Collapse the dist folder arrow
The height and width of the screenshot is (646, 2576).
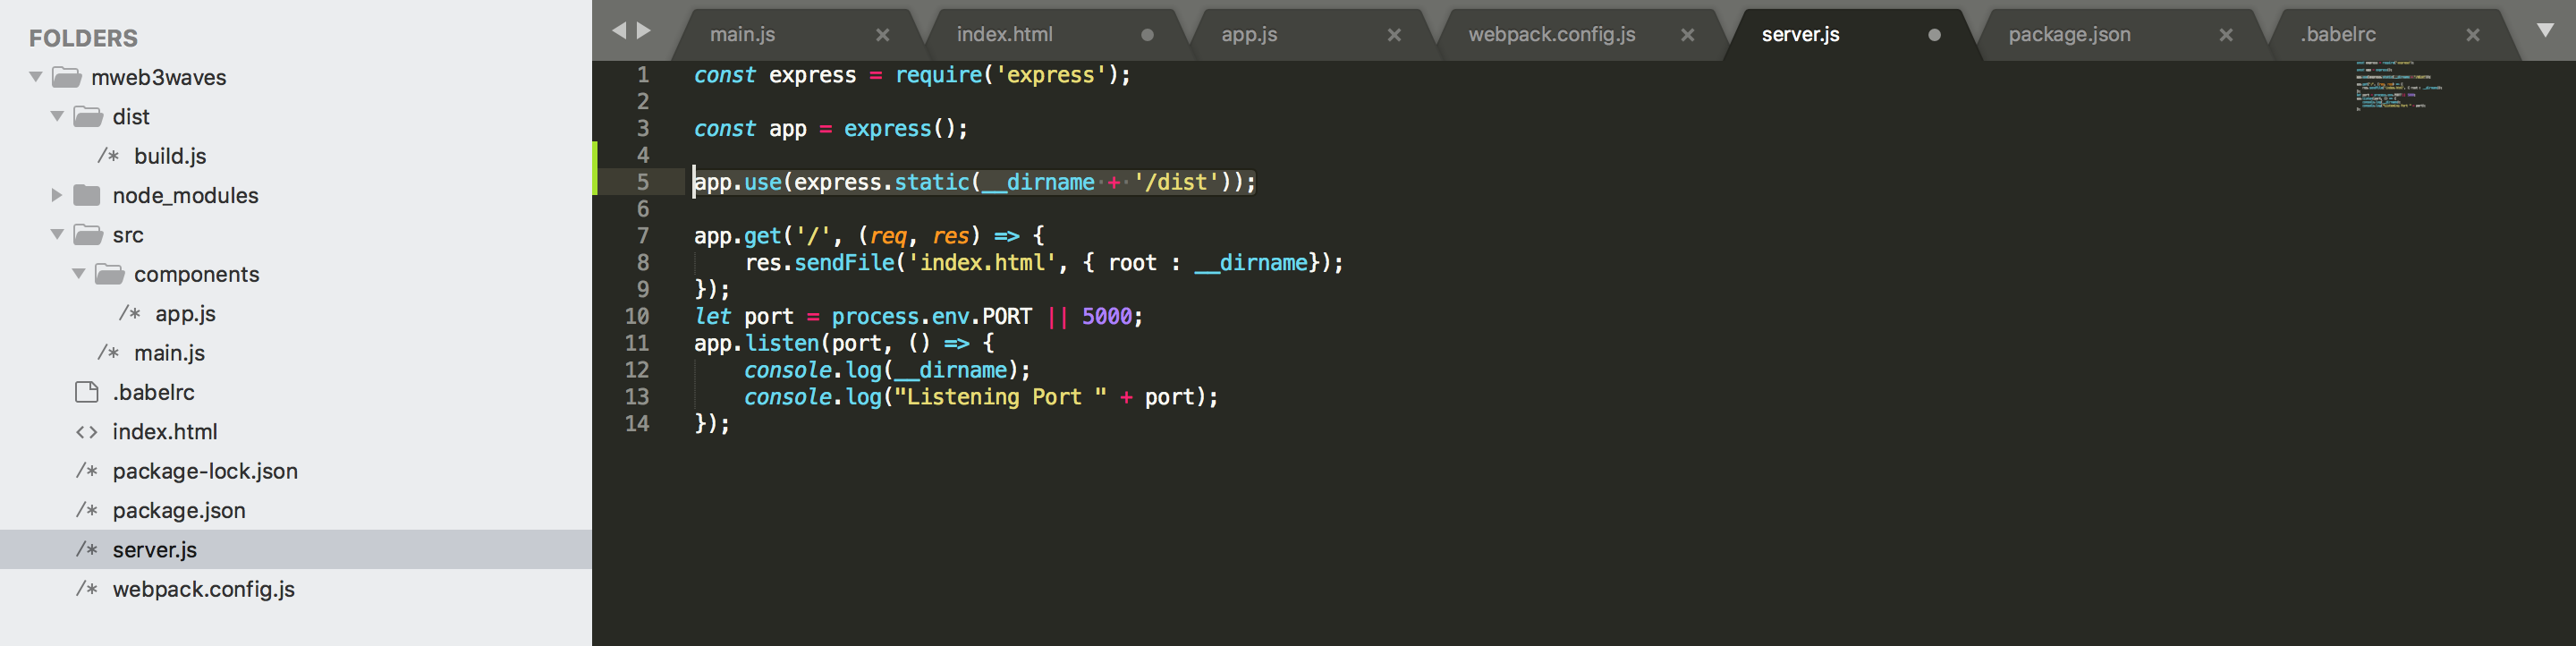pyautogui.click(x=57, y=116)
